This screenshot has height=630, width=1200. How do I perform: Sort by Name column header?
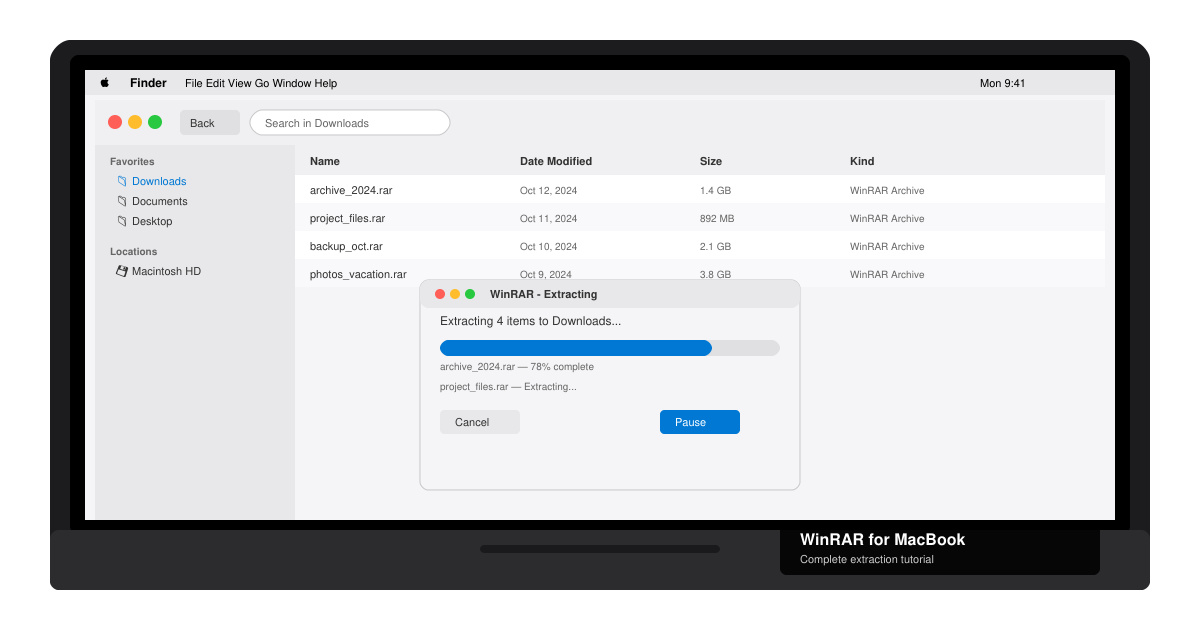pyautogui.click(x=325, y=161)
